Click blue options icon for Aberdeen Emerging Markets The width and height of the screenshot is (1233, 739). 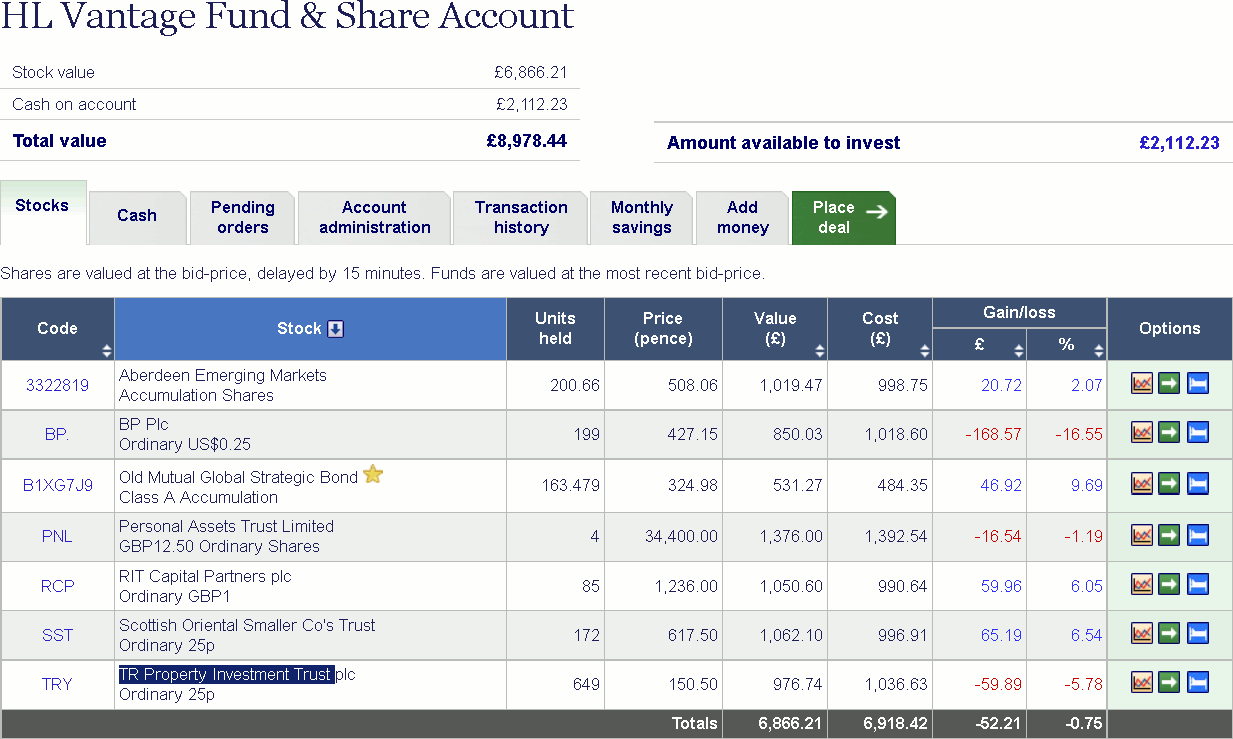tap(1198, 384)
